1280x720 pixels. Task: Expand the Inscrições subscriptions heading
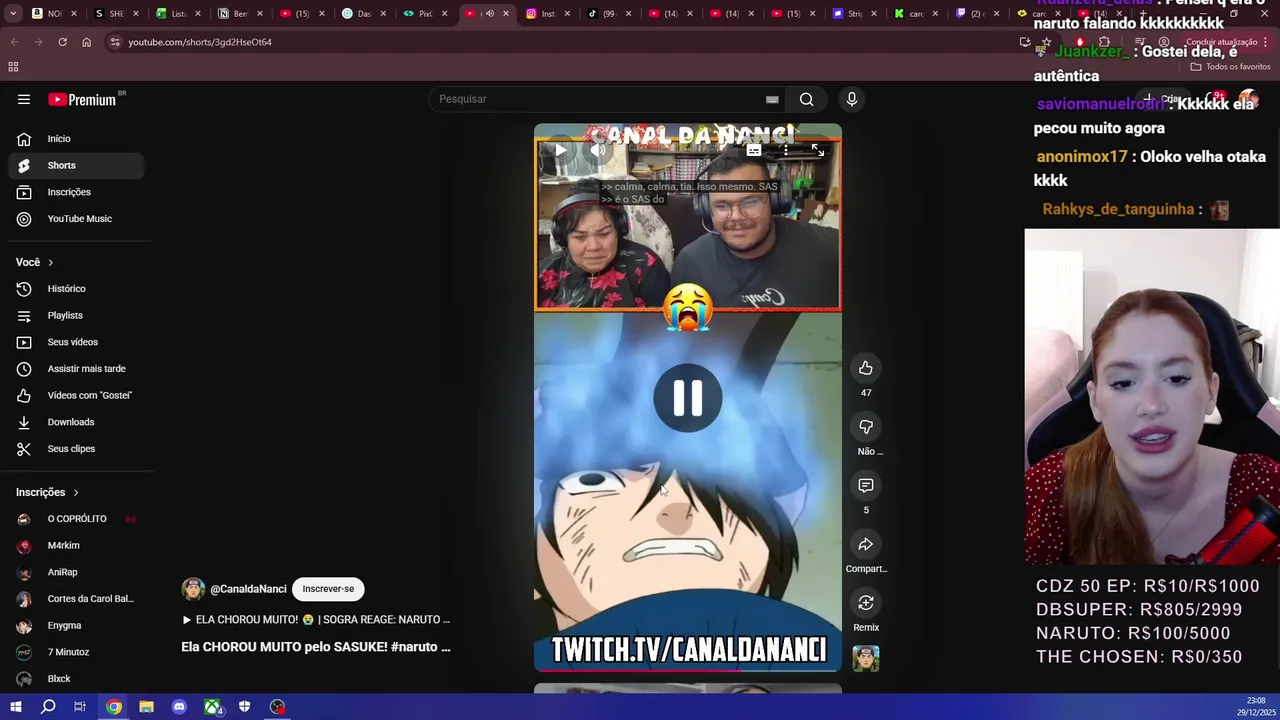47,492
